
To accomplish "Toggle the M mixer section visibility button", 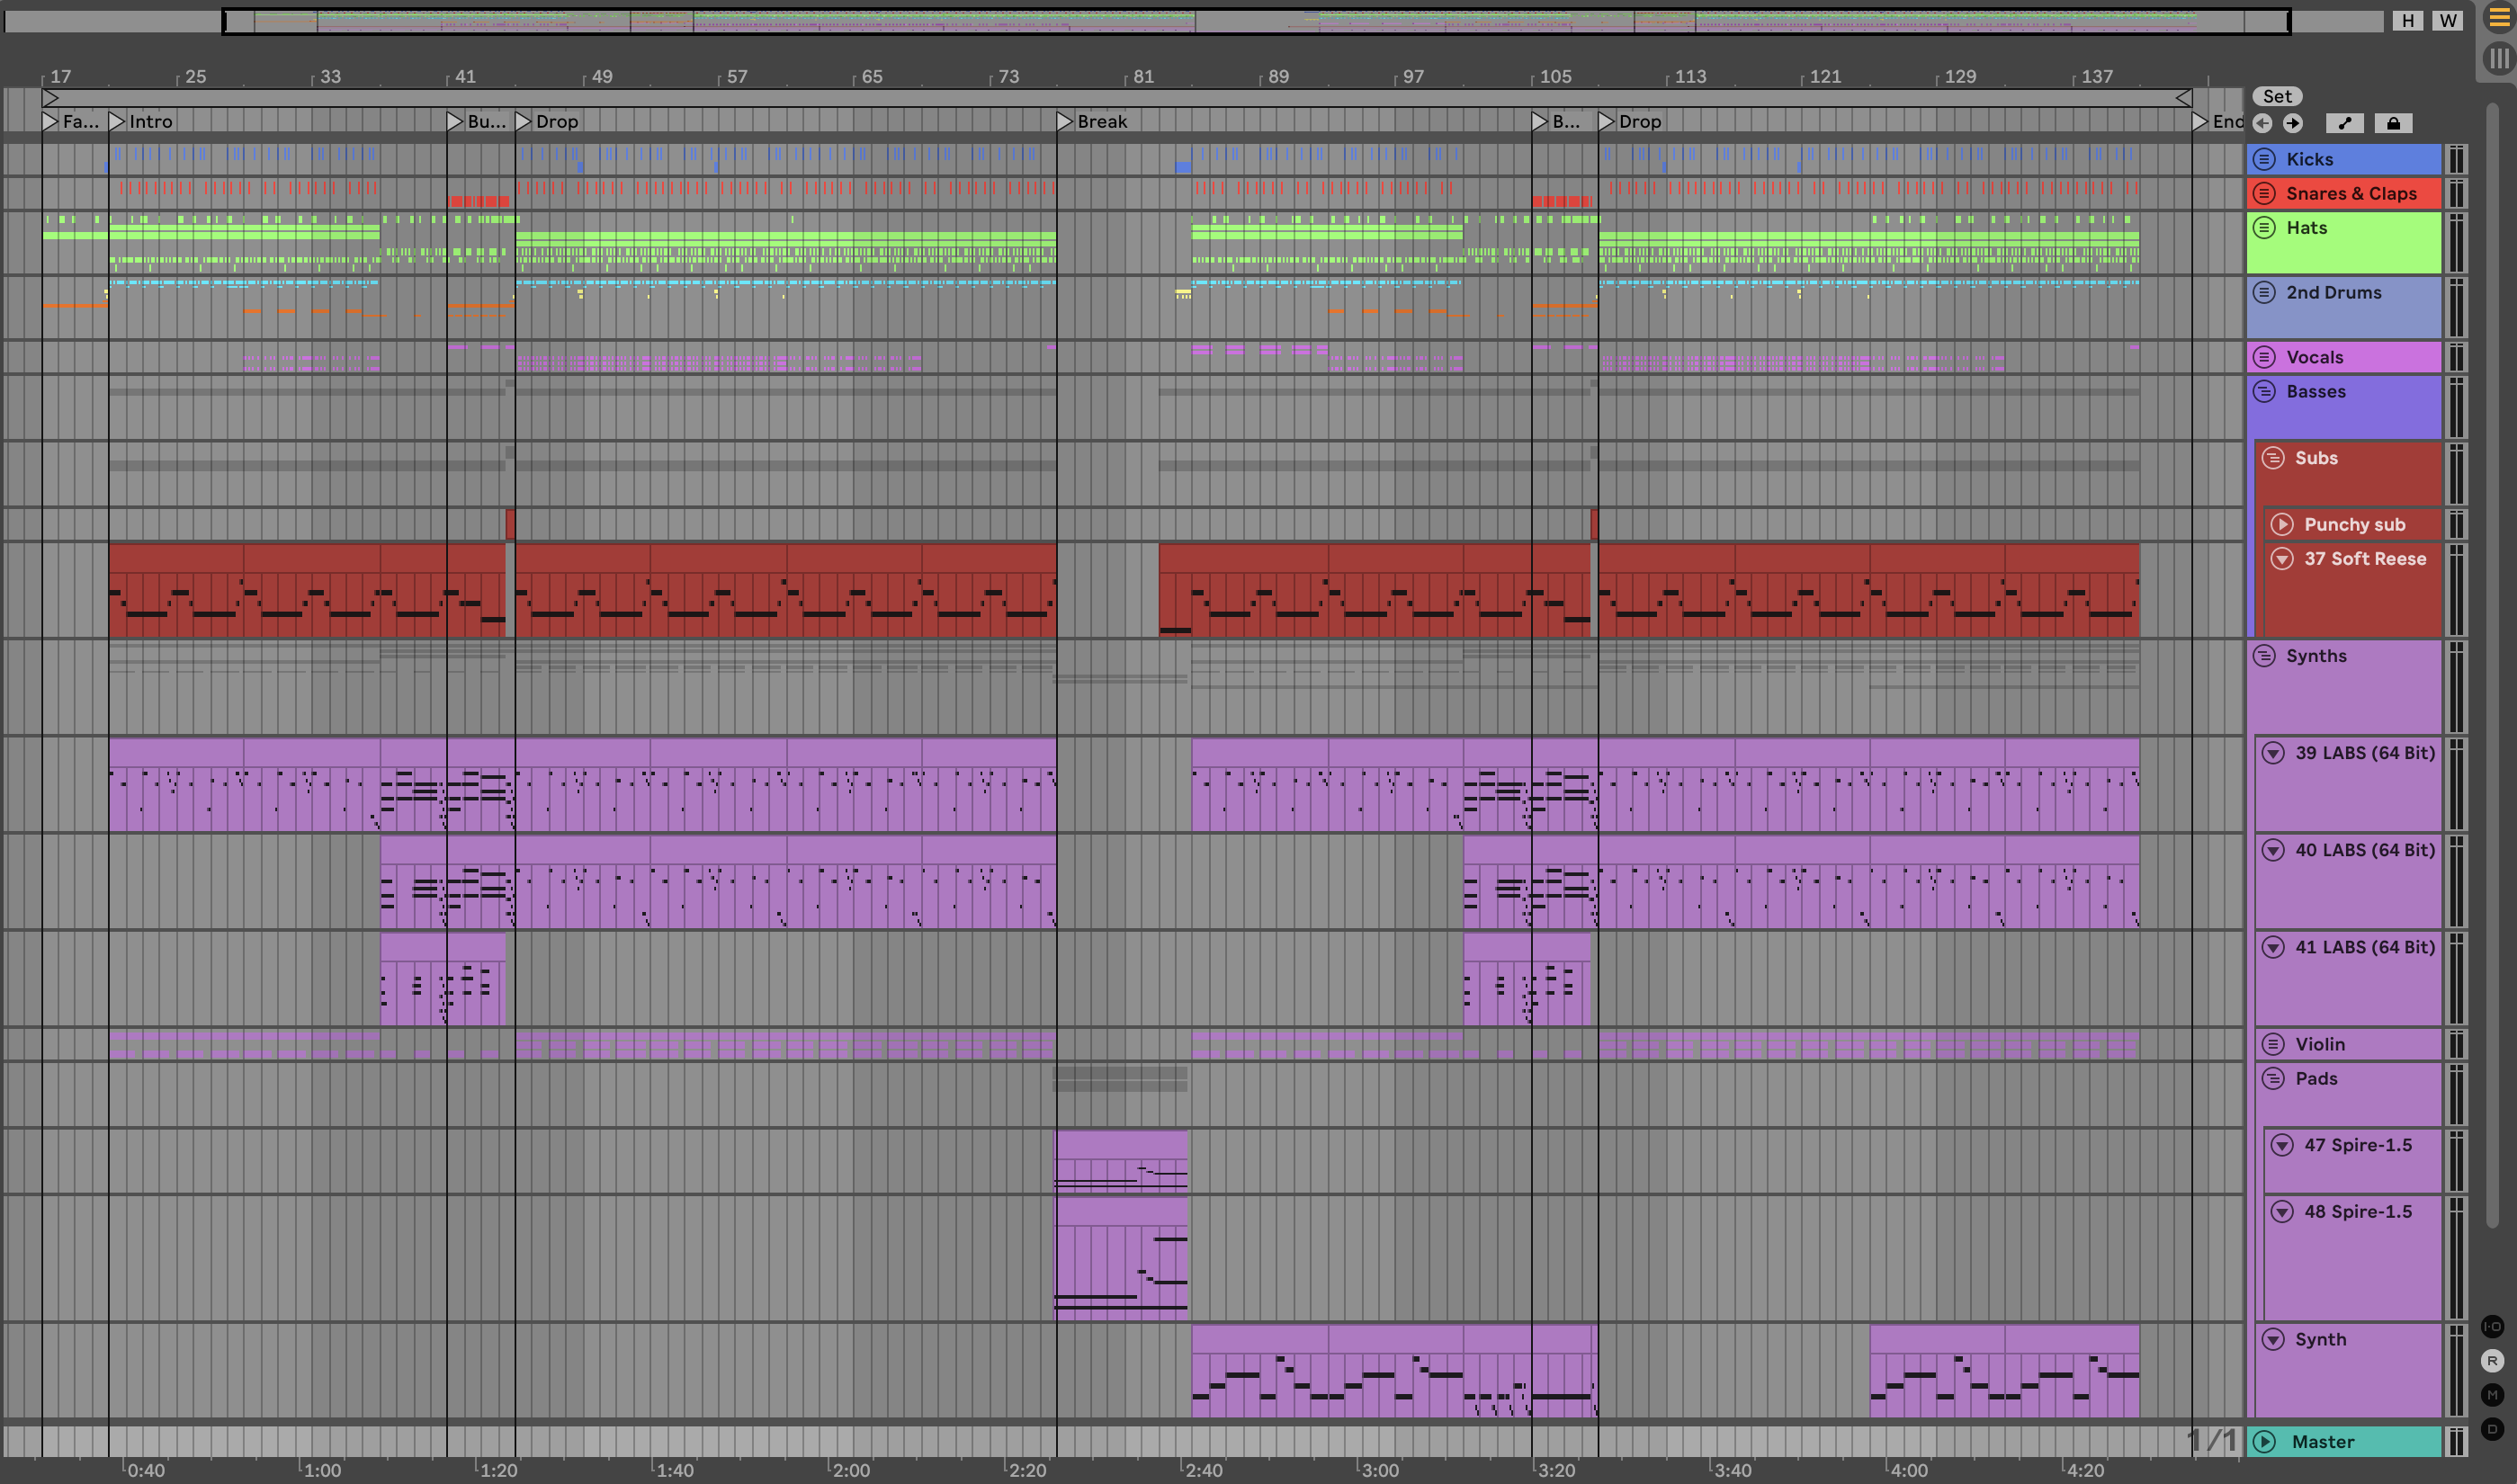I will point(2492,1395).
